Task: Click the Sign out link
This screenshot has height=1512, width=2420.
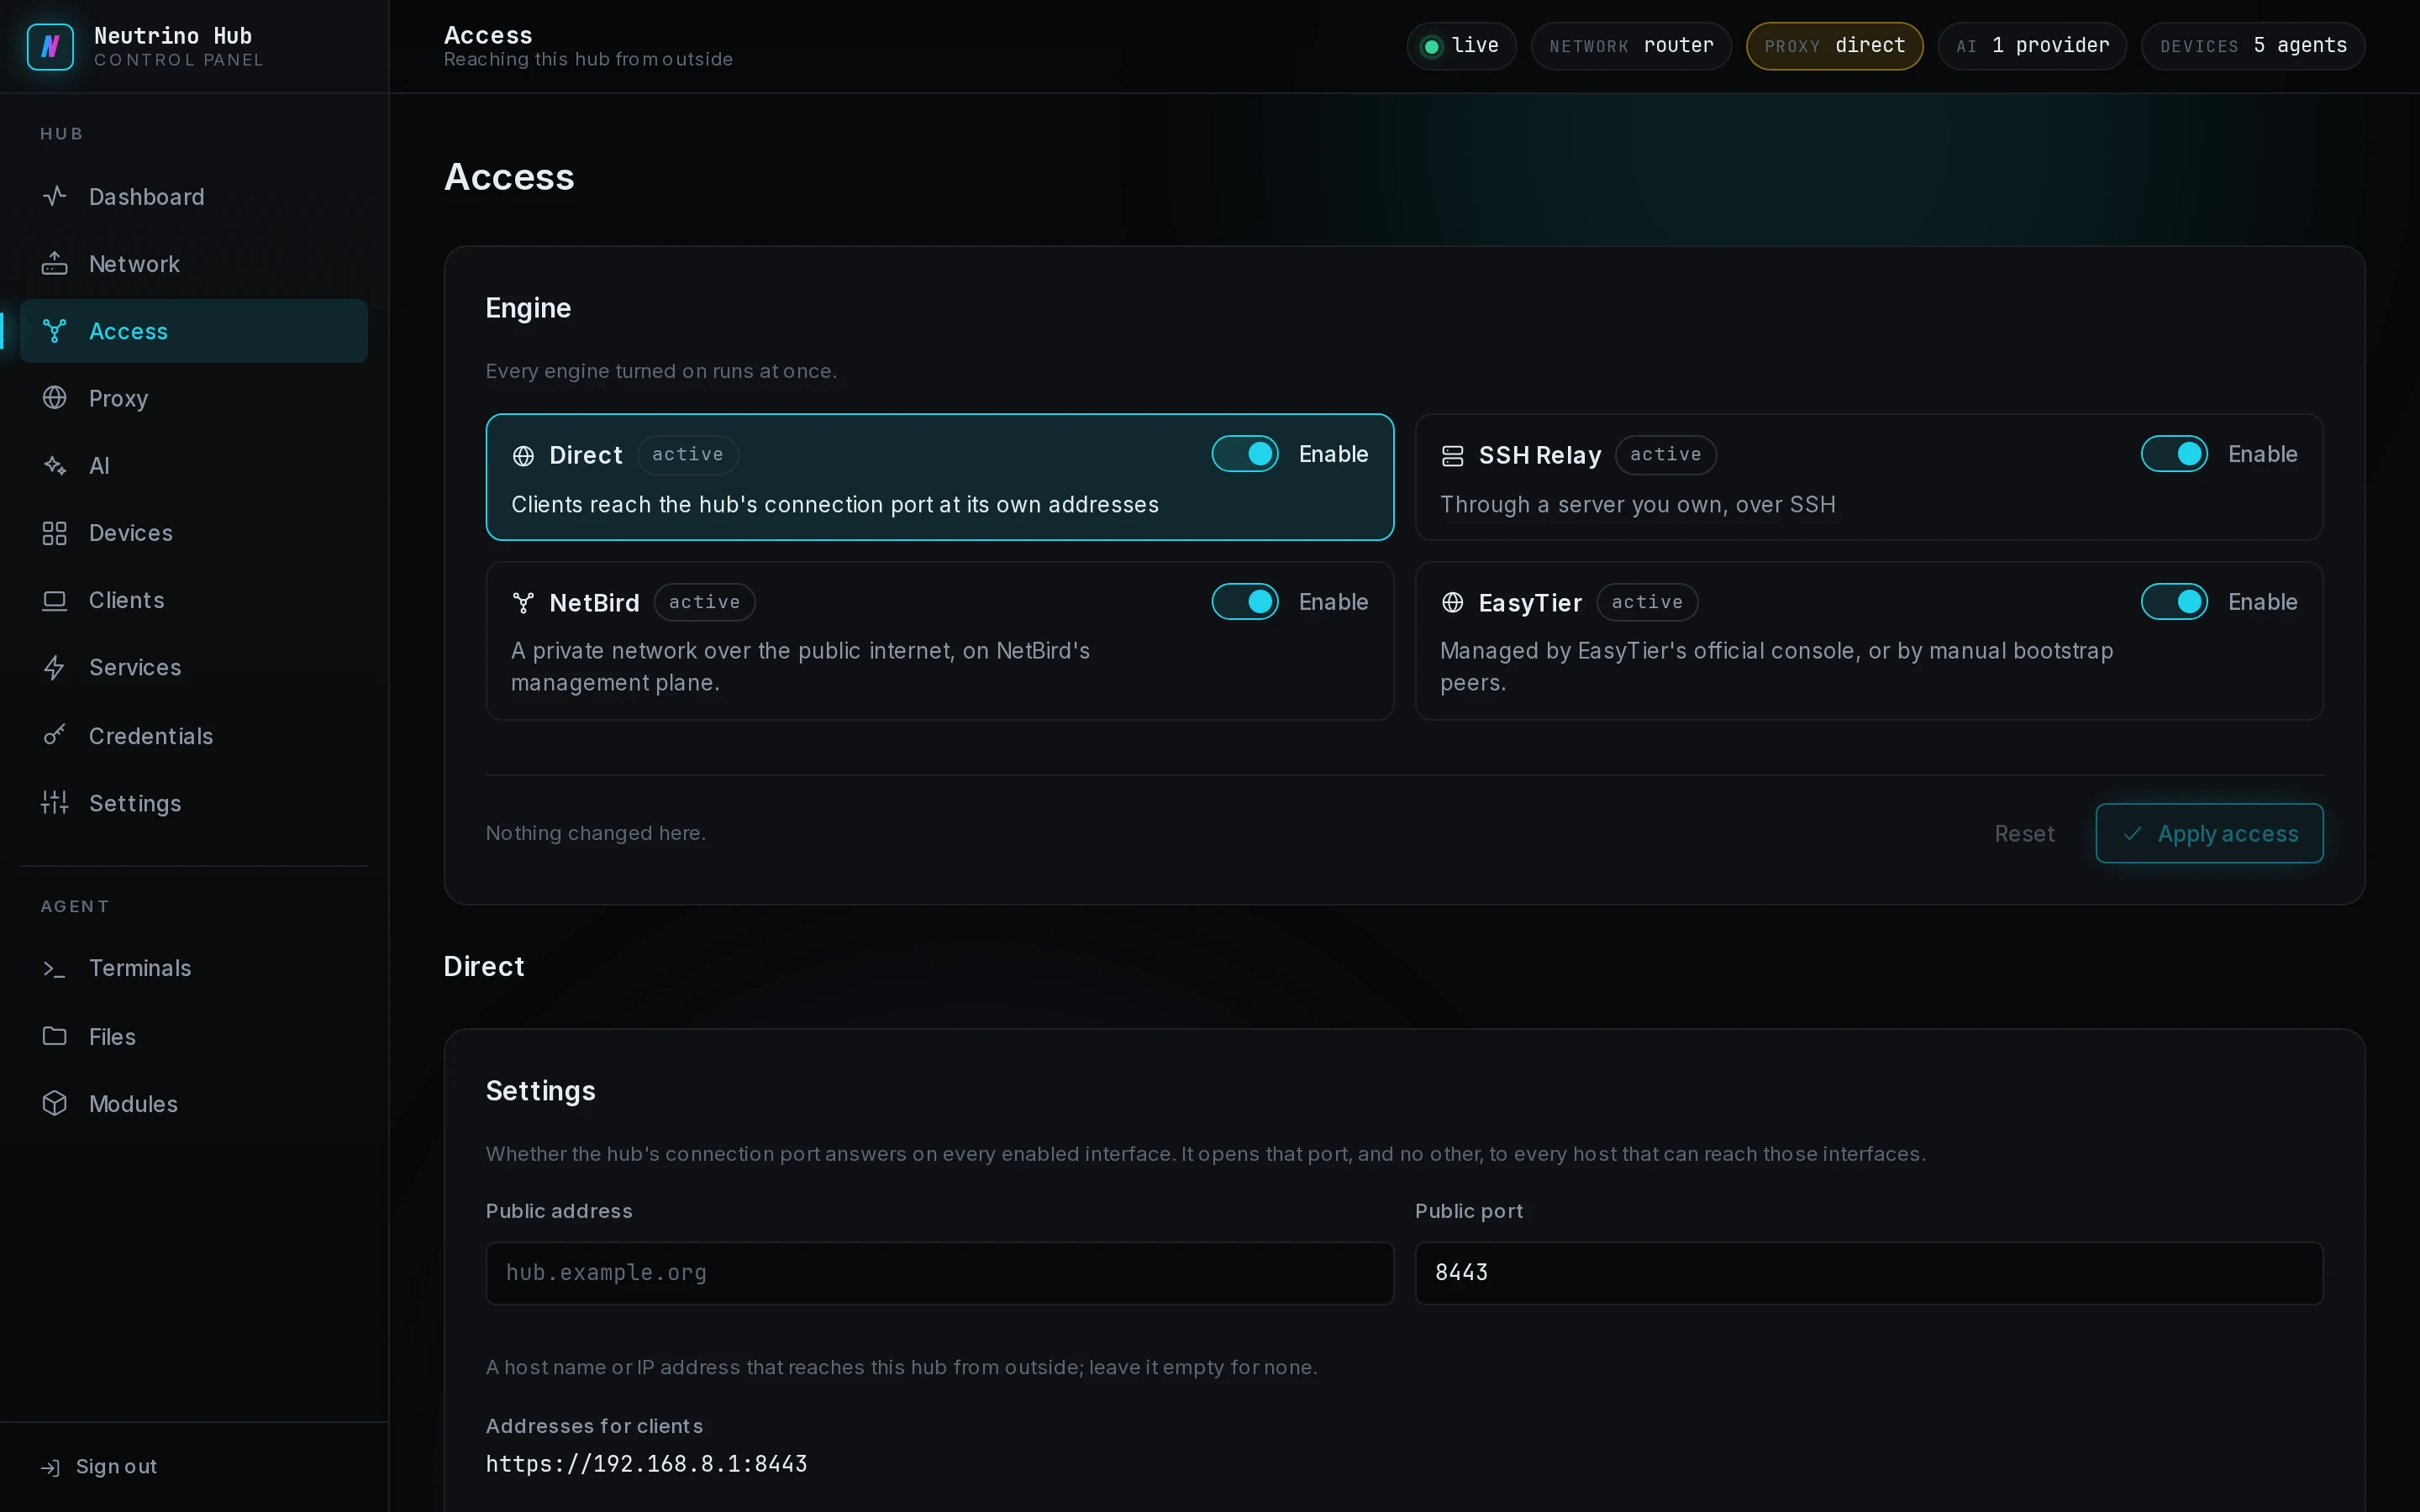Action: (99, 1466)
